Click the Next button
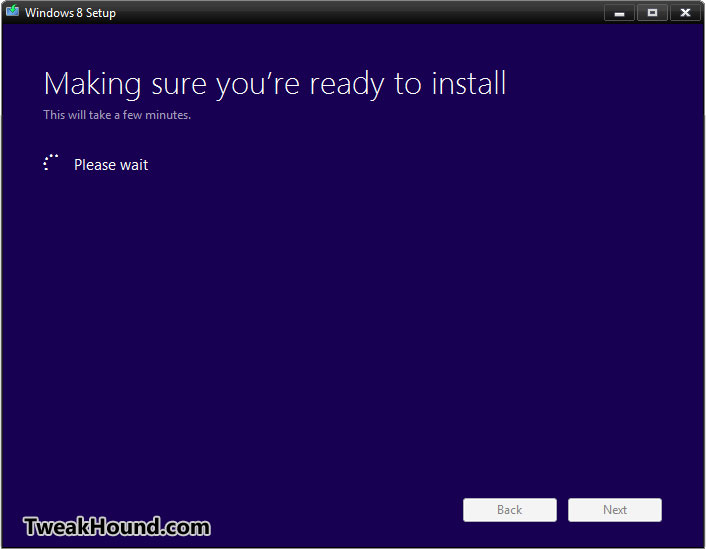 click(615, 510)
